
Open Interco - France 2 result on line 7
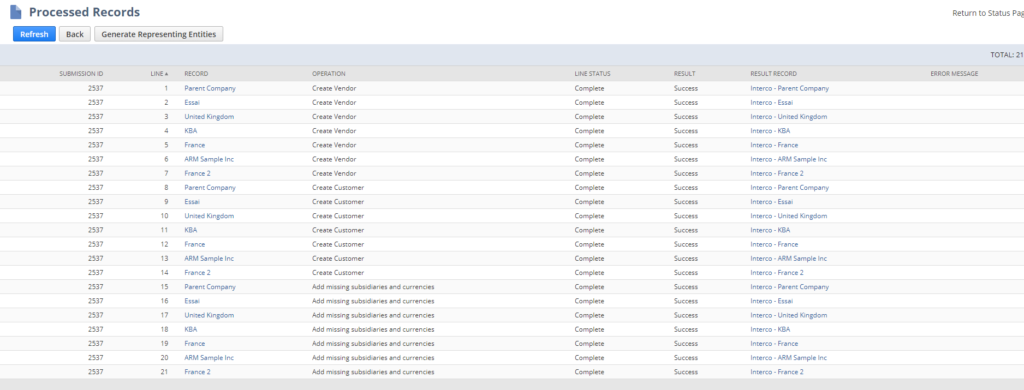click(x=777, y=173)
